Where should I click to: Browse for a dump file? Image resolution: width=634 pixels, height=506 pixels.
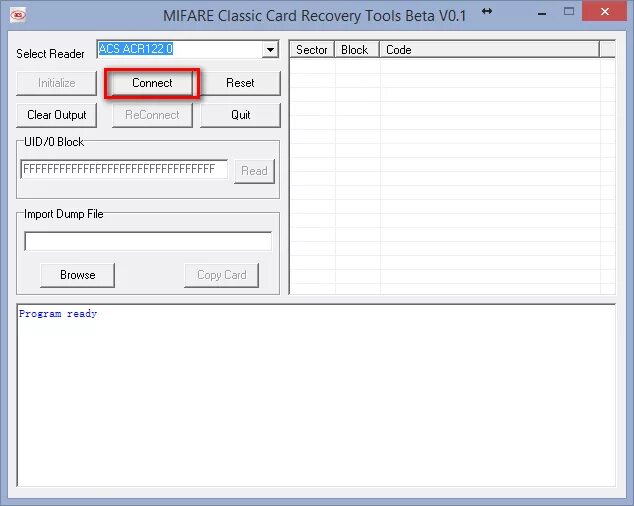tap(78, 275)
